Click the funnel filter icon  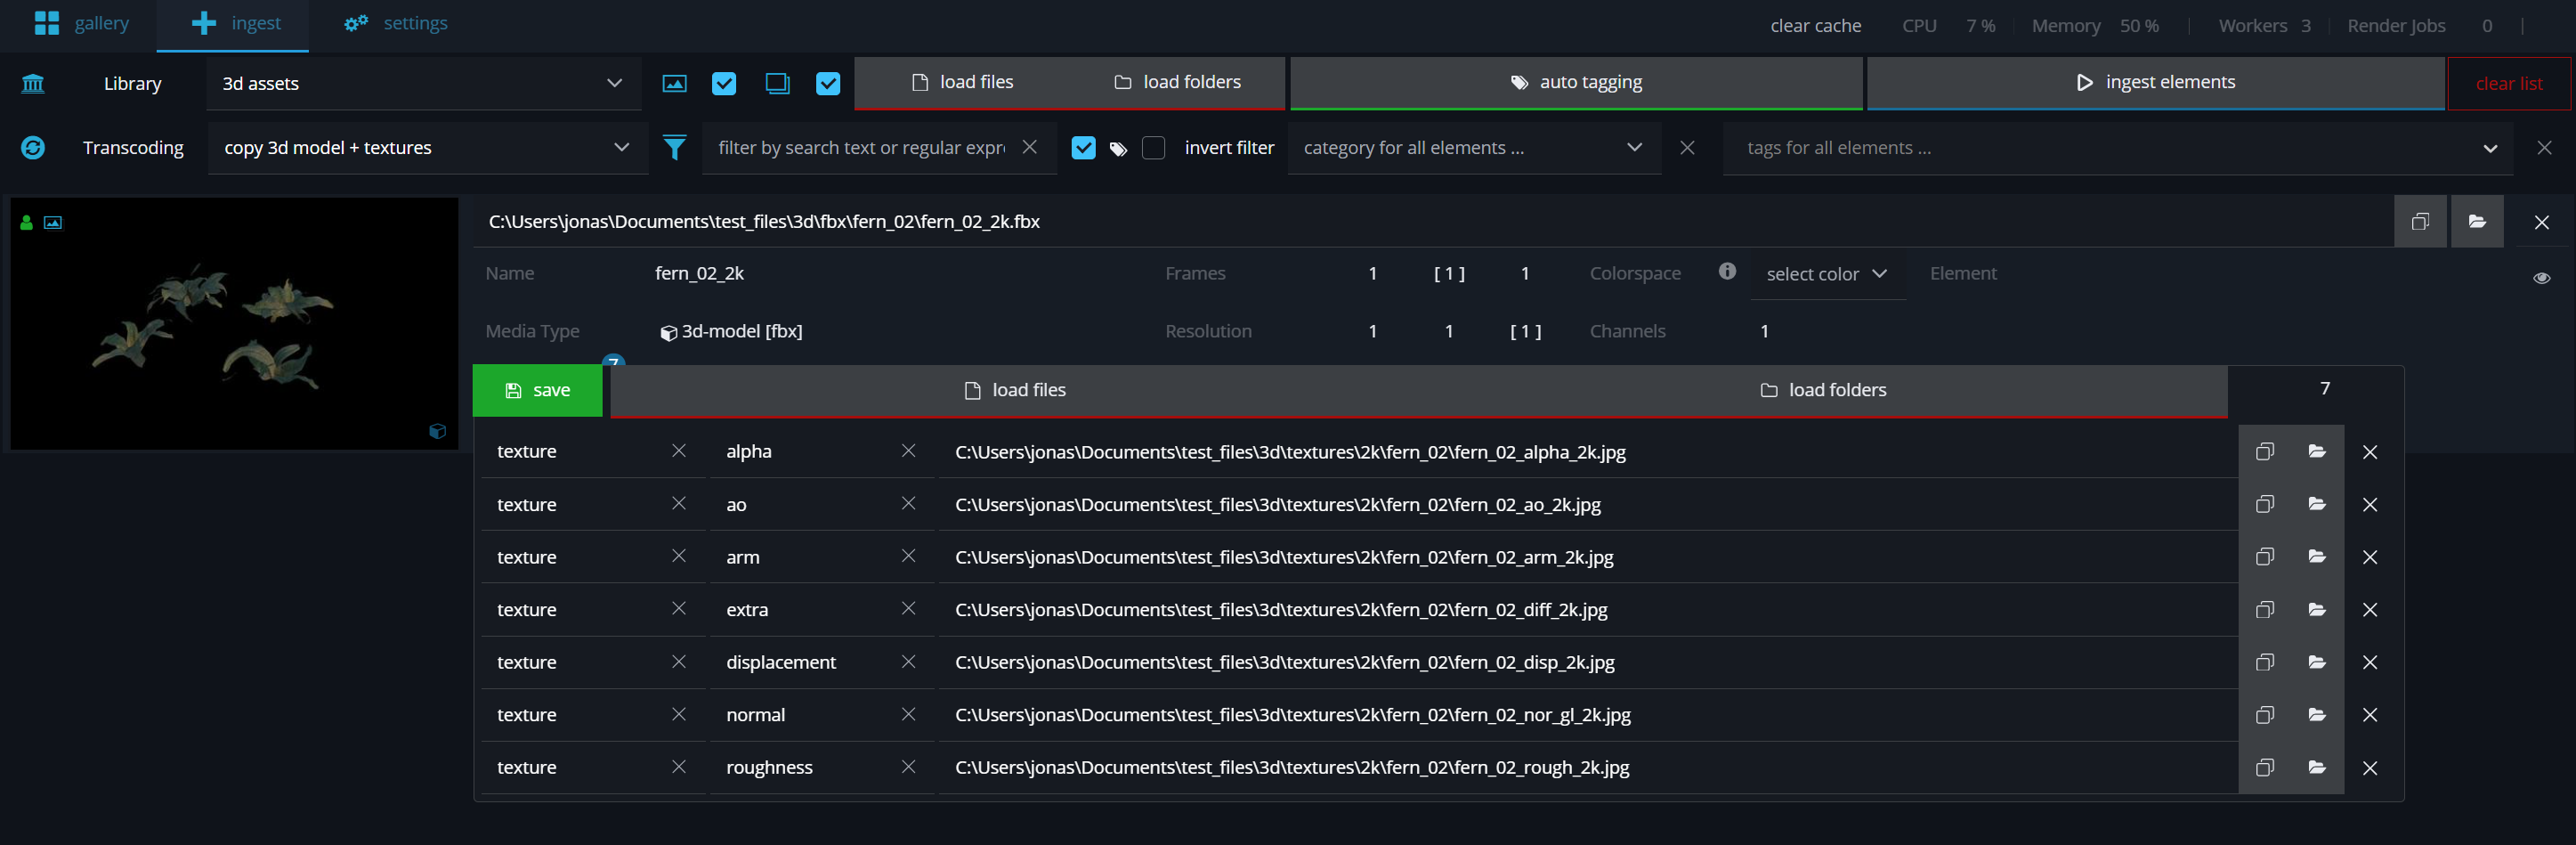675,148
